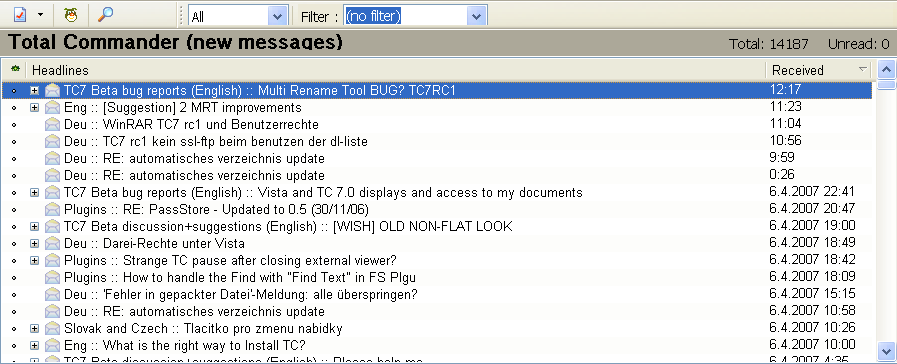Toggle flag dot on 'Tlacitko pro zmenu nabidky' row

(x=14, y=329)
